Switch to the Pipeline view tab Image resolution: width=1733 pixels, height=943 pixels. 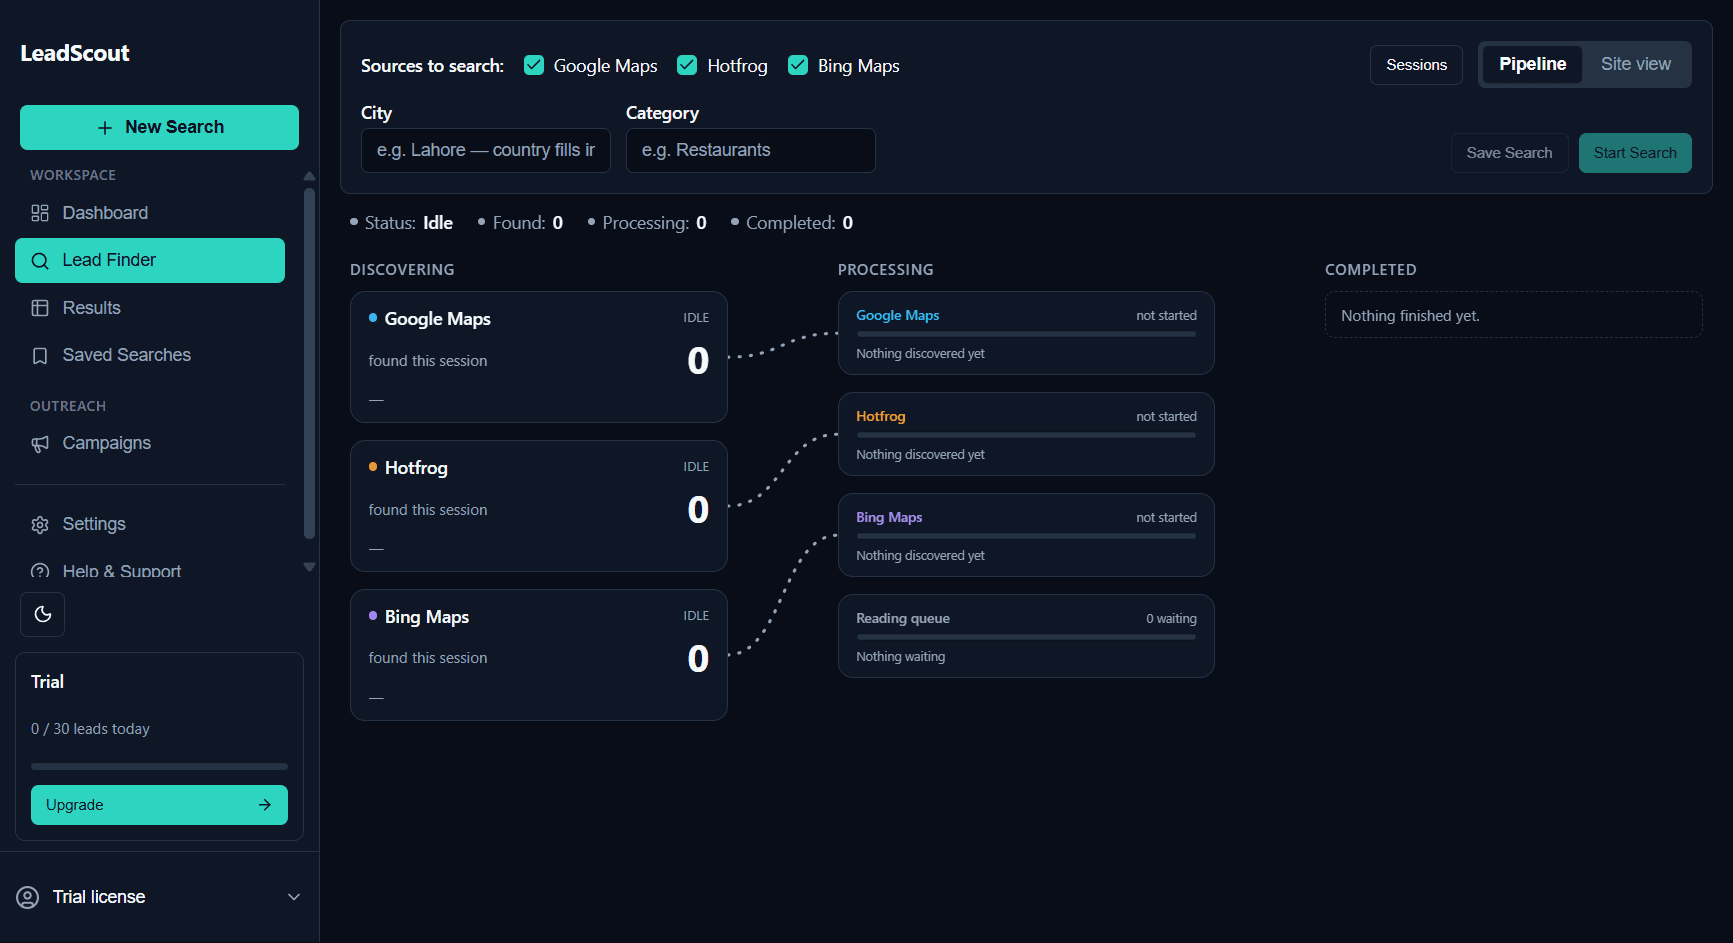[1532, 64]
